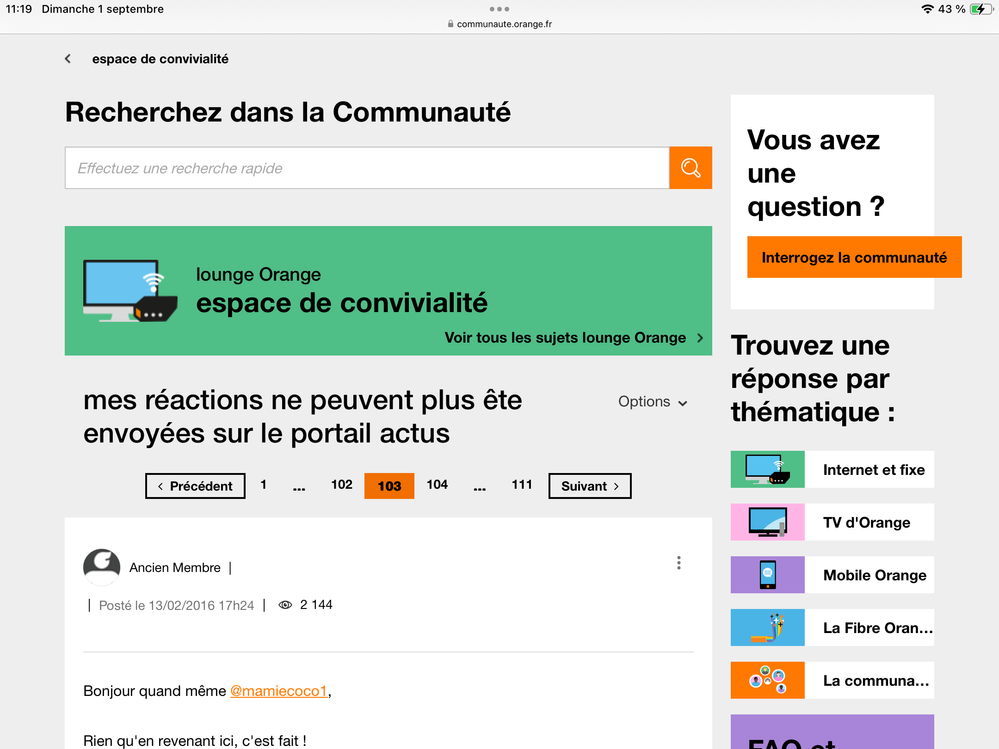This screenshot has height=749, width=999.
Task: Click the purple FAQ card at the bottom
Action: click(832, 731)
